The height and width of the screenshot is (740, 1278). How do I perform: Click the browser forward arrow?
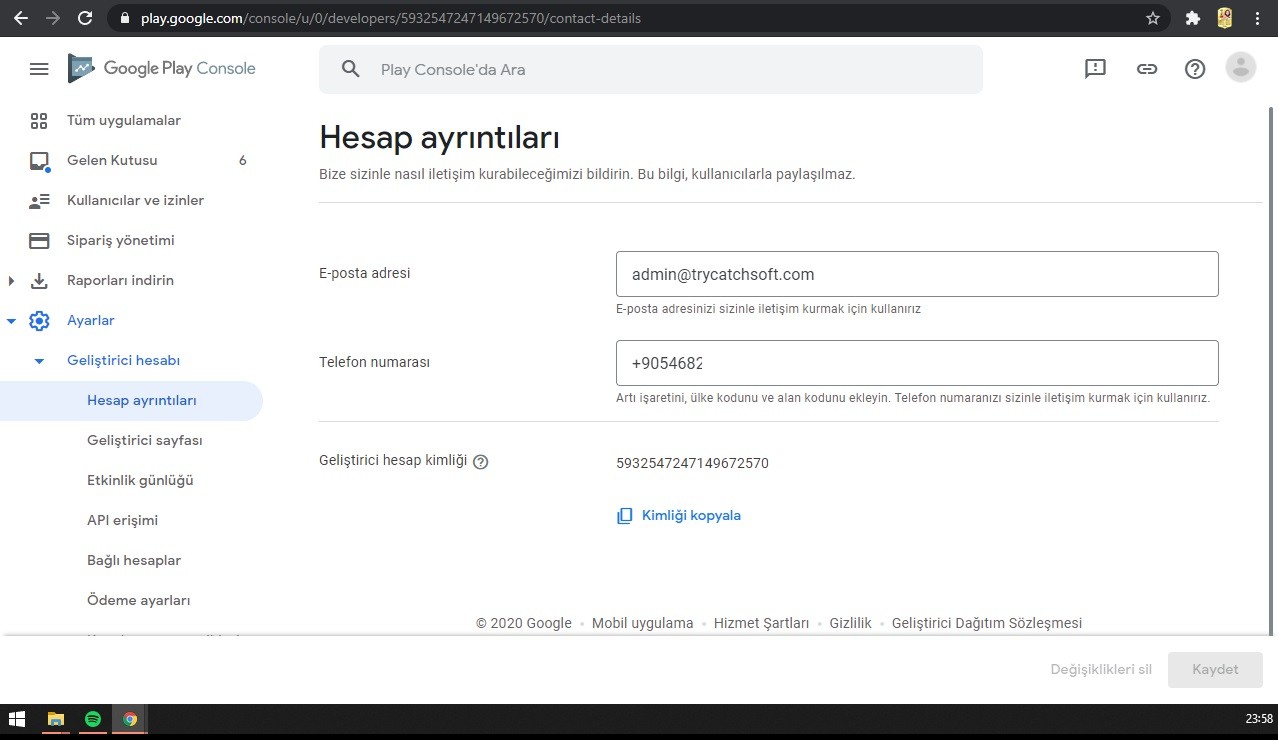coord(53,18)
